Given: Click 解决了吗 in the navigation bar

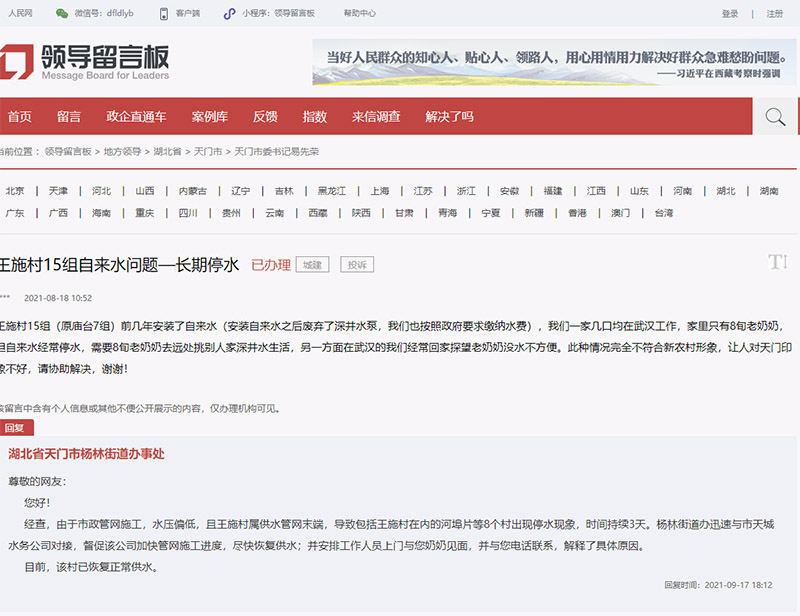Looking at the screenshot, I should click(x=449, y=117).
